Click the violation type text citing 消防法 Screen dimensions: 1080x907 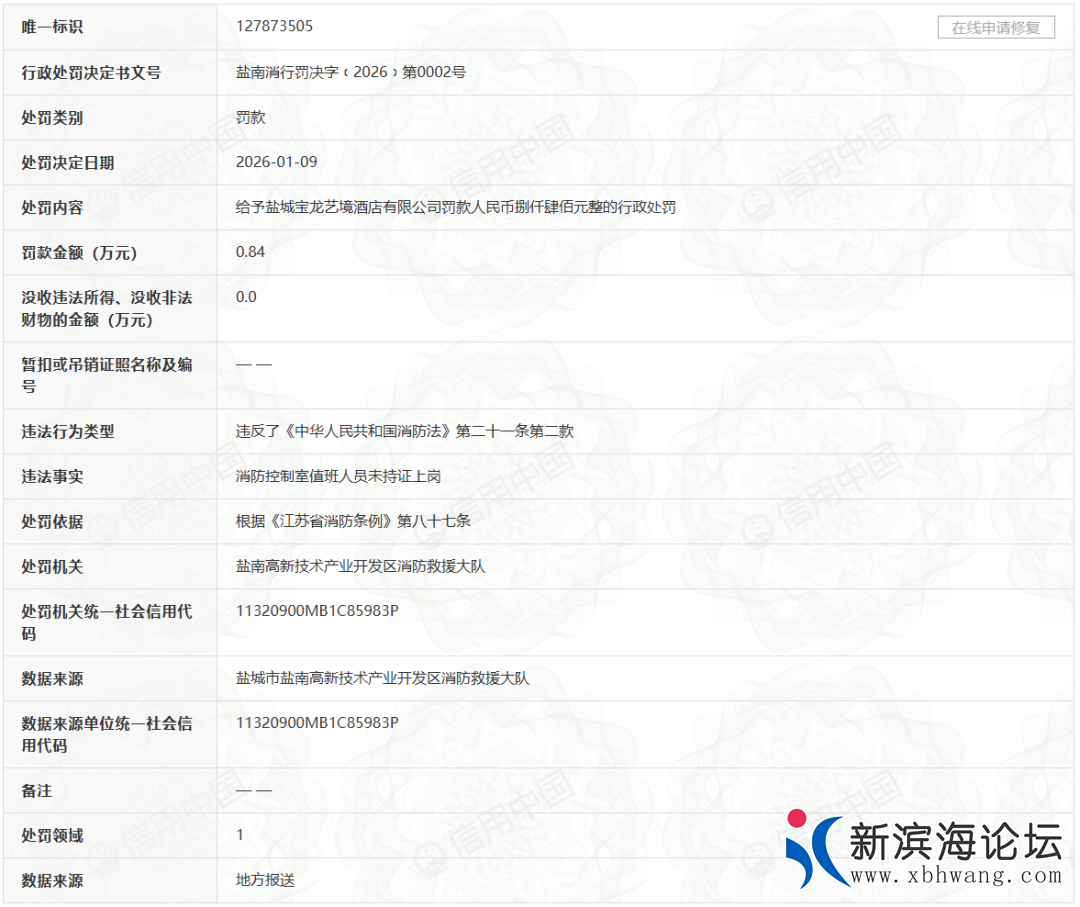(x=404, y=431)
